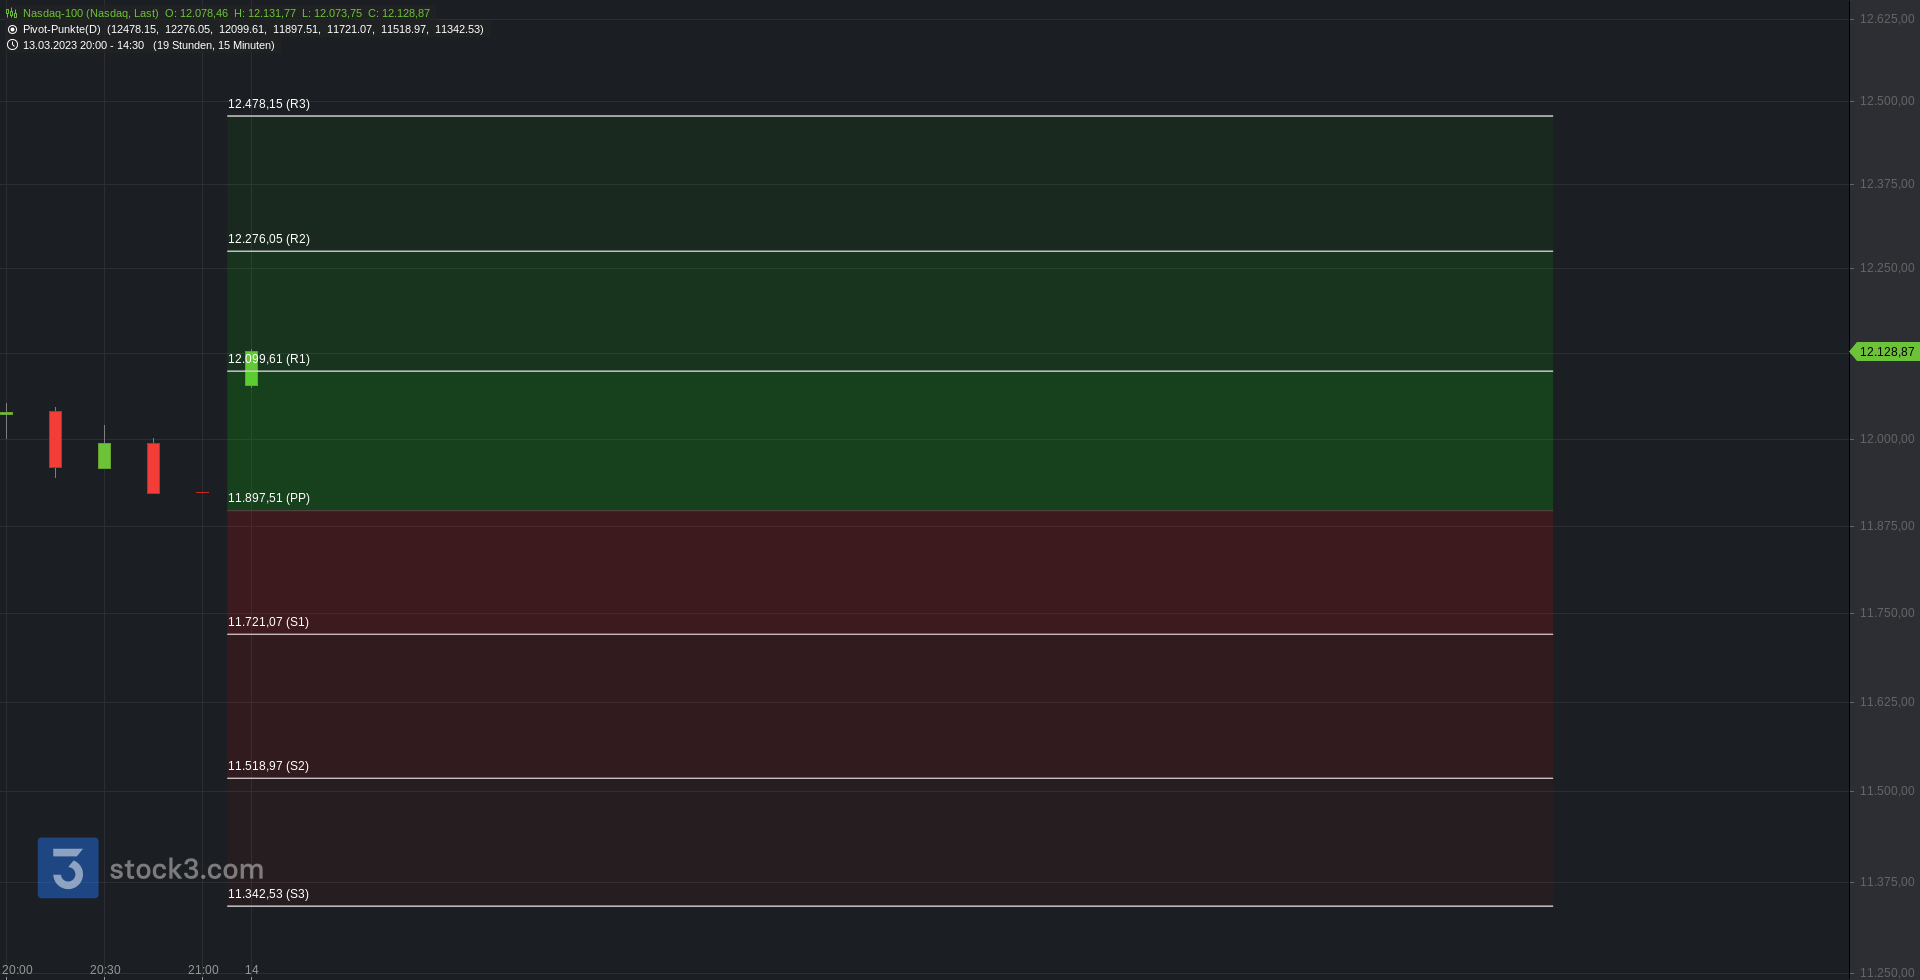Screen dimensions: 1920x980
Task: Select the Nasdaq-100 (Nasdaq, Last) title
Action: (x=91, y=13)
